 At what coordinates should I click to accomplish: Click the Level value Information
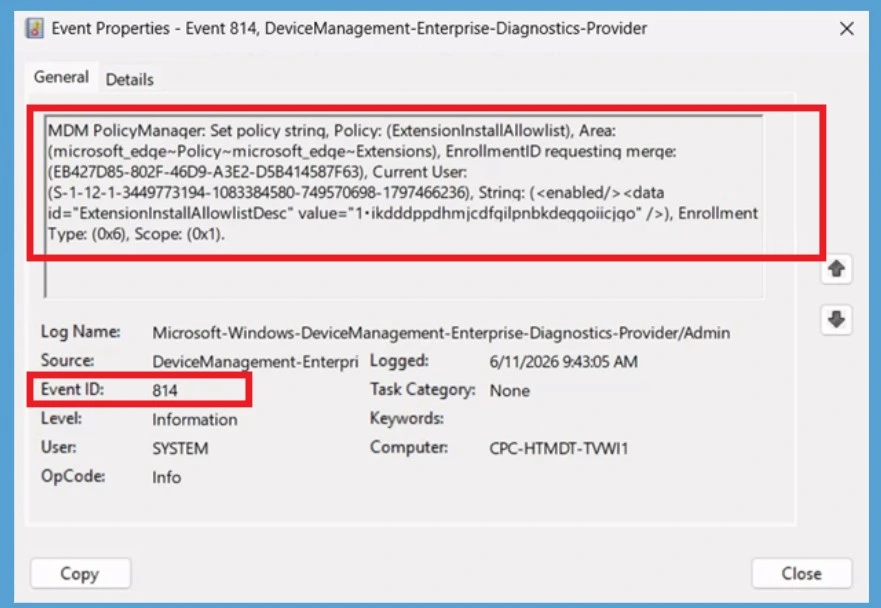pos(194,419)
